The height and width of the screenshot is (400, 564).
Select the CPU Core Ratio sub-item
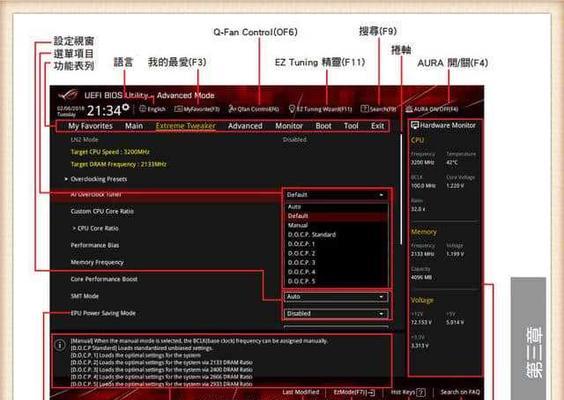click(95, 228)
